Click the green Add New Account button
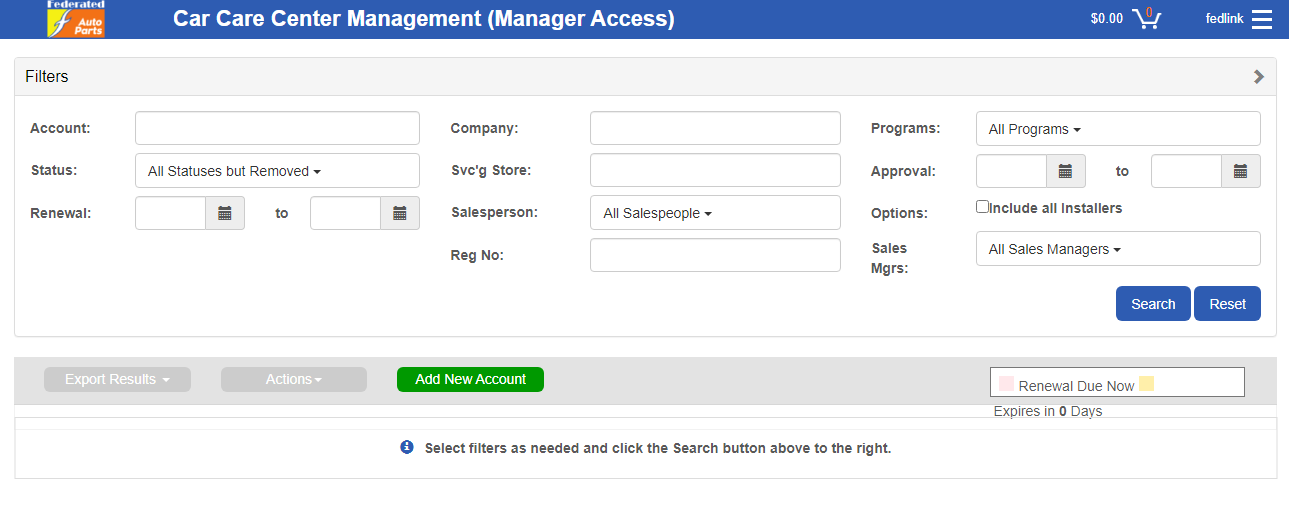This screenshot has width=1289, height=509. [470, 380]
